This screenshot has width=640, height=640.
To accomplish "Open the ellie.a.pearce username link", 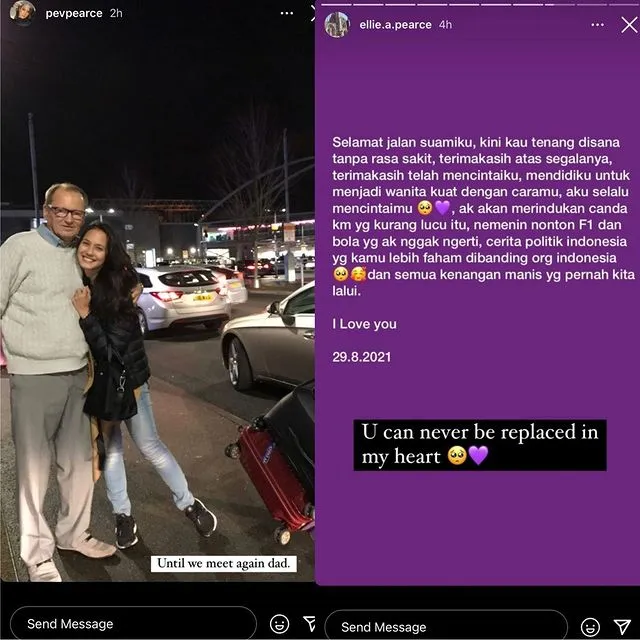I will click(395, 24).
